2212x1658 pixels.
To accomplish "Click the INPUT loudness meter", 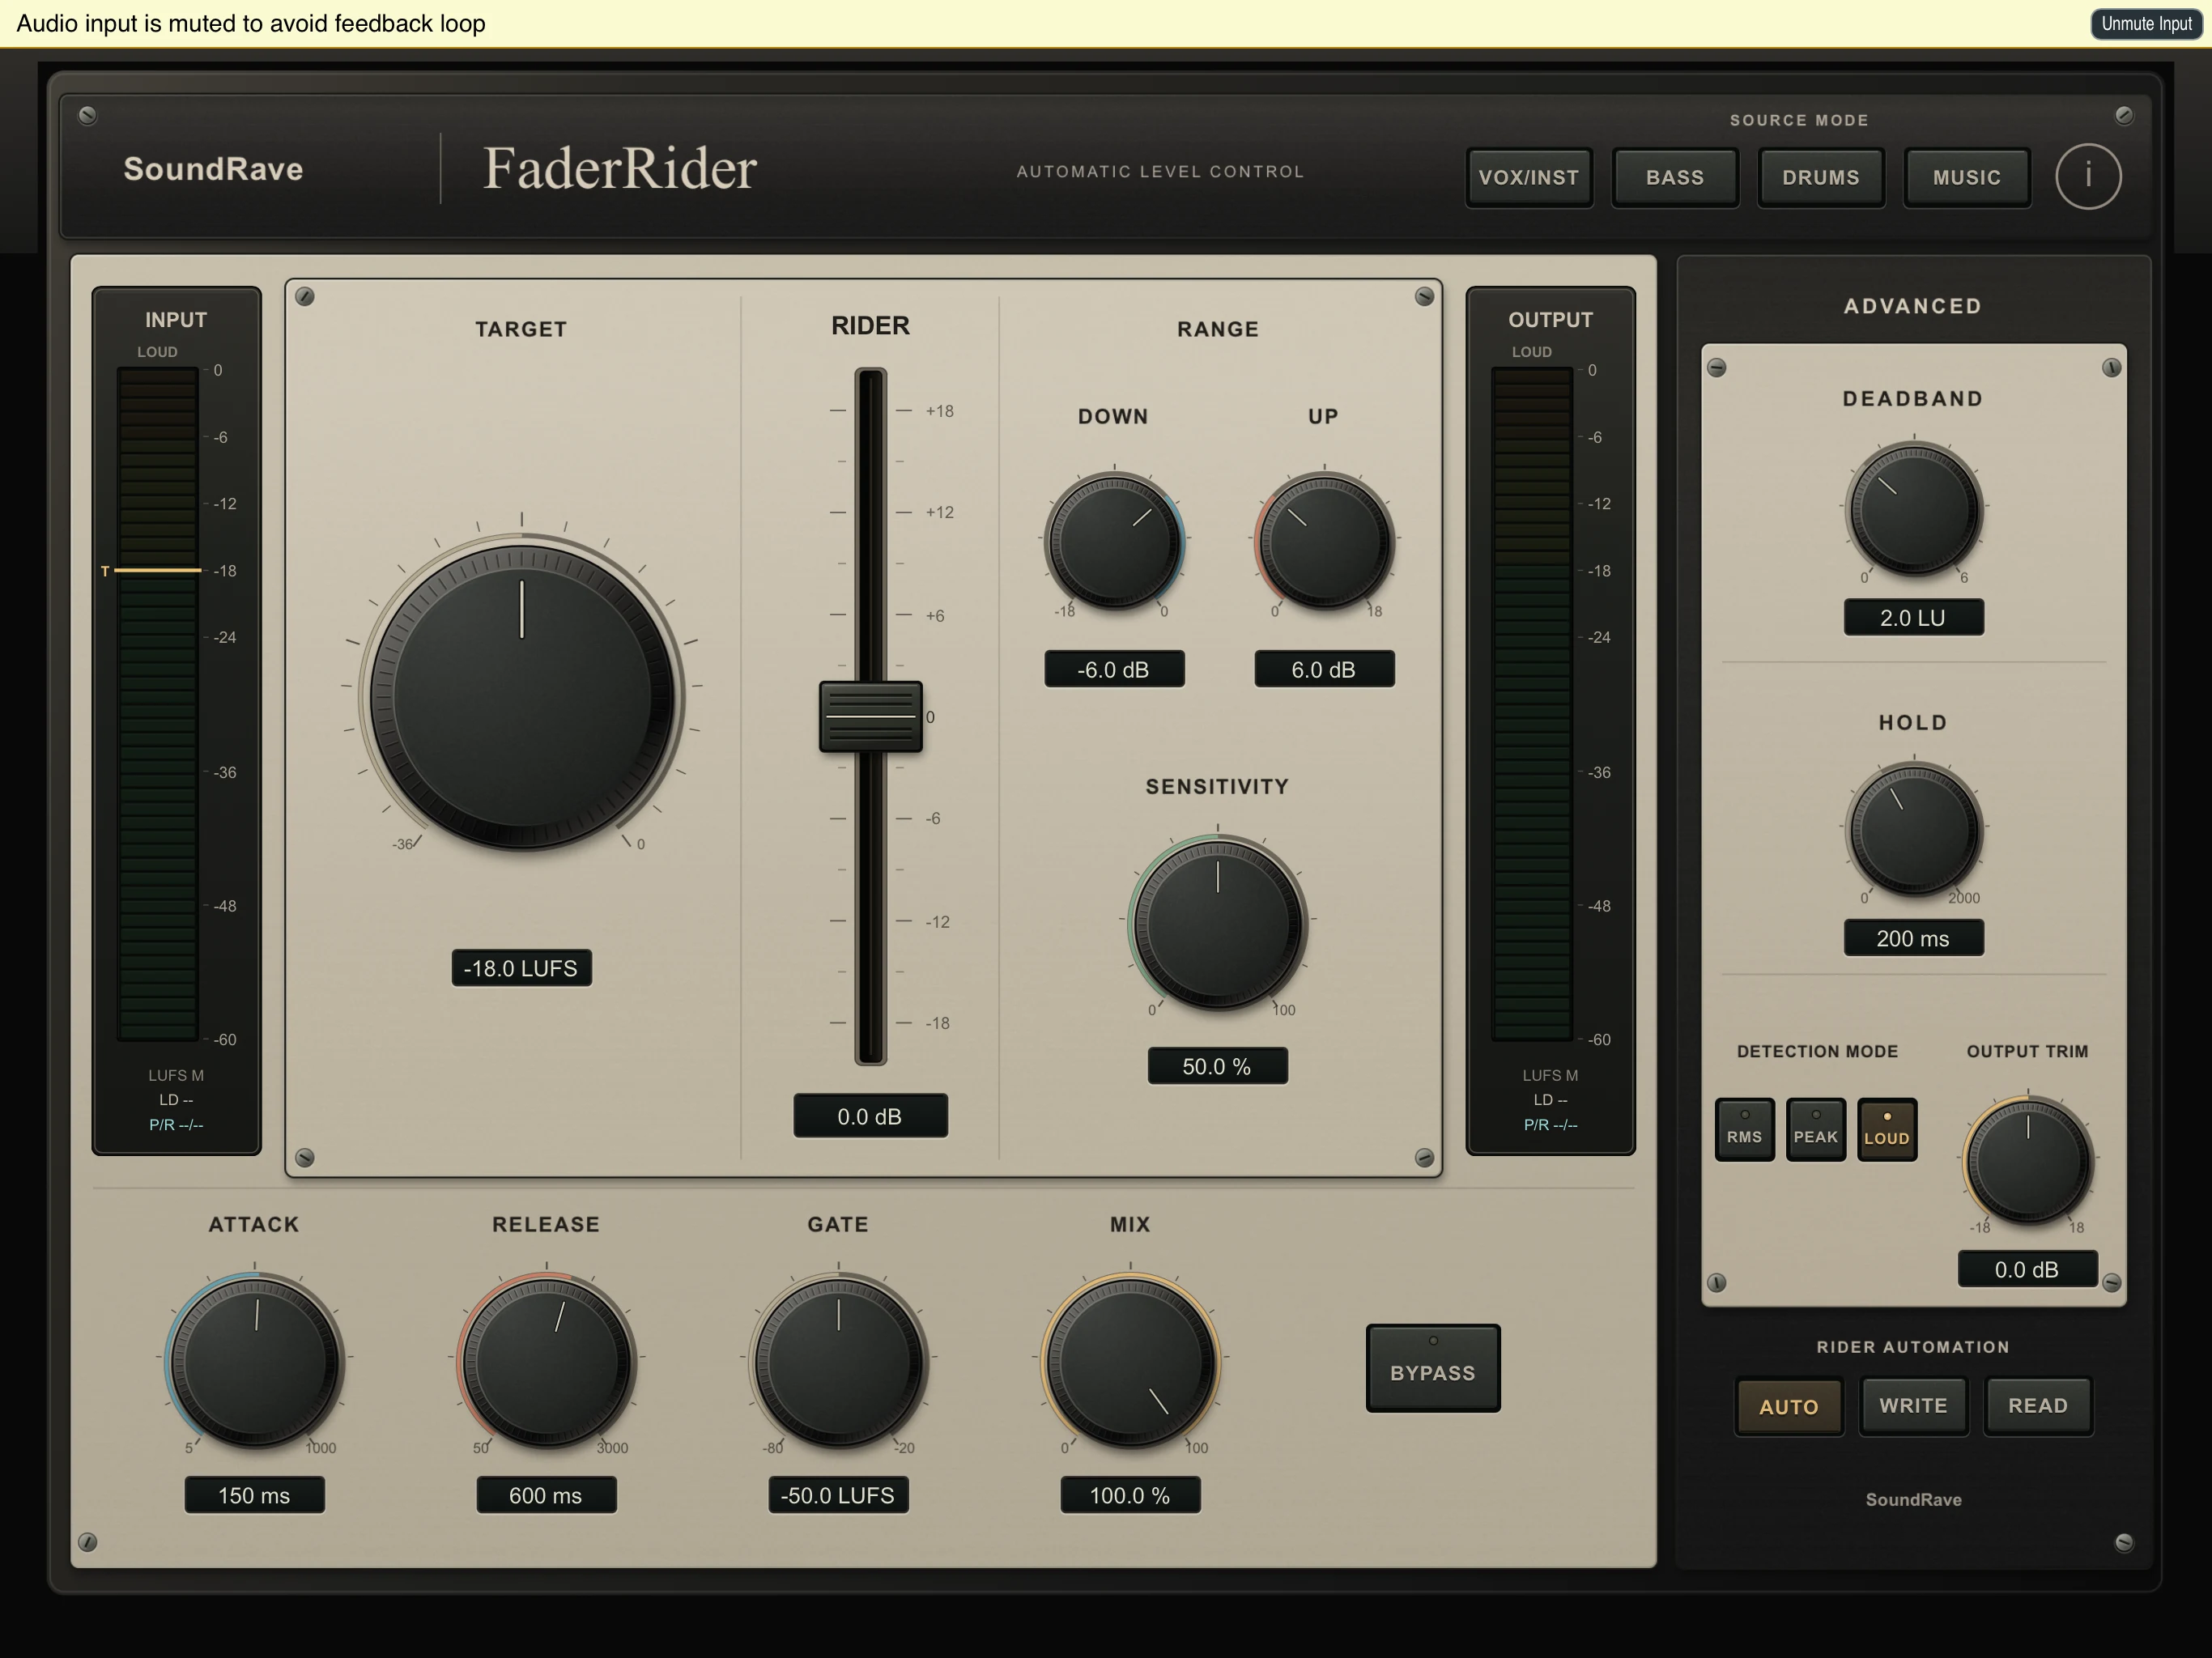I will pos(158,704).
